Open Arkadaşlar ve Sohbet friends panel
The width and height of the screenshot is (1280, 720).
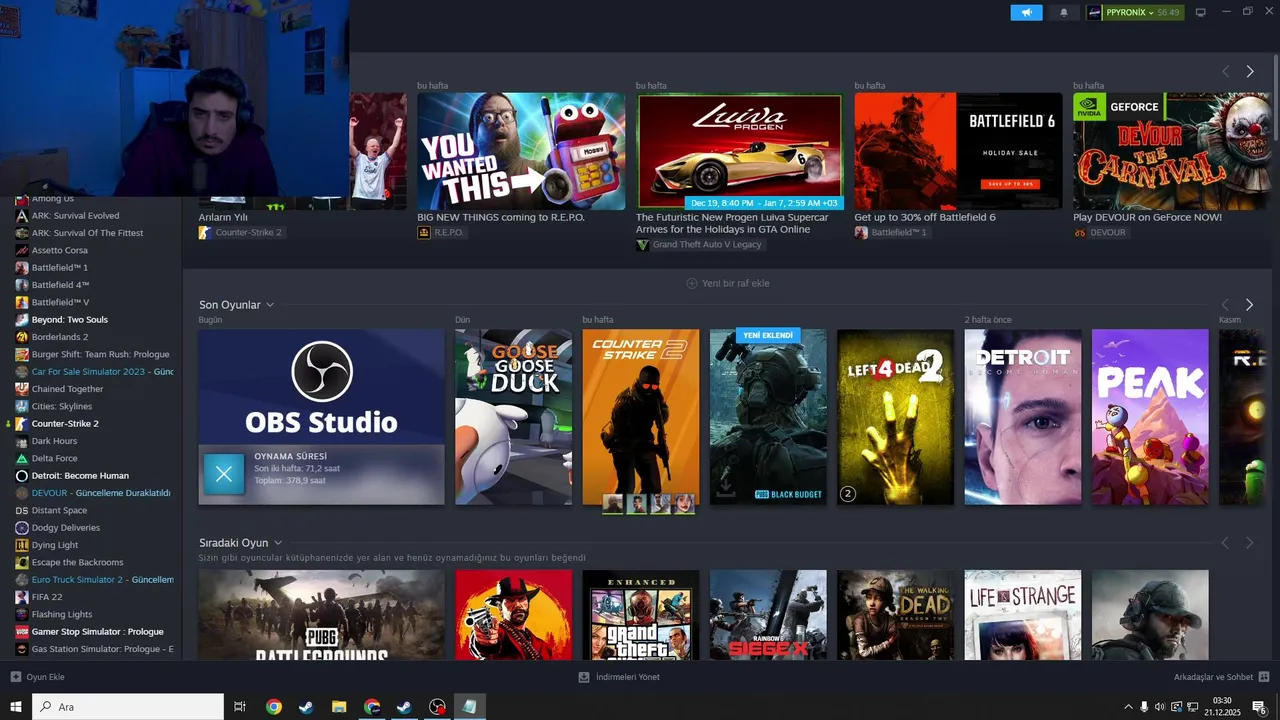(x=1222, y=677)
